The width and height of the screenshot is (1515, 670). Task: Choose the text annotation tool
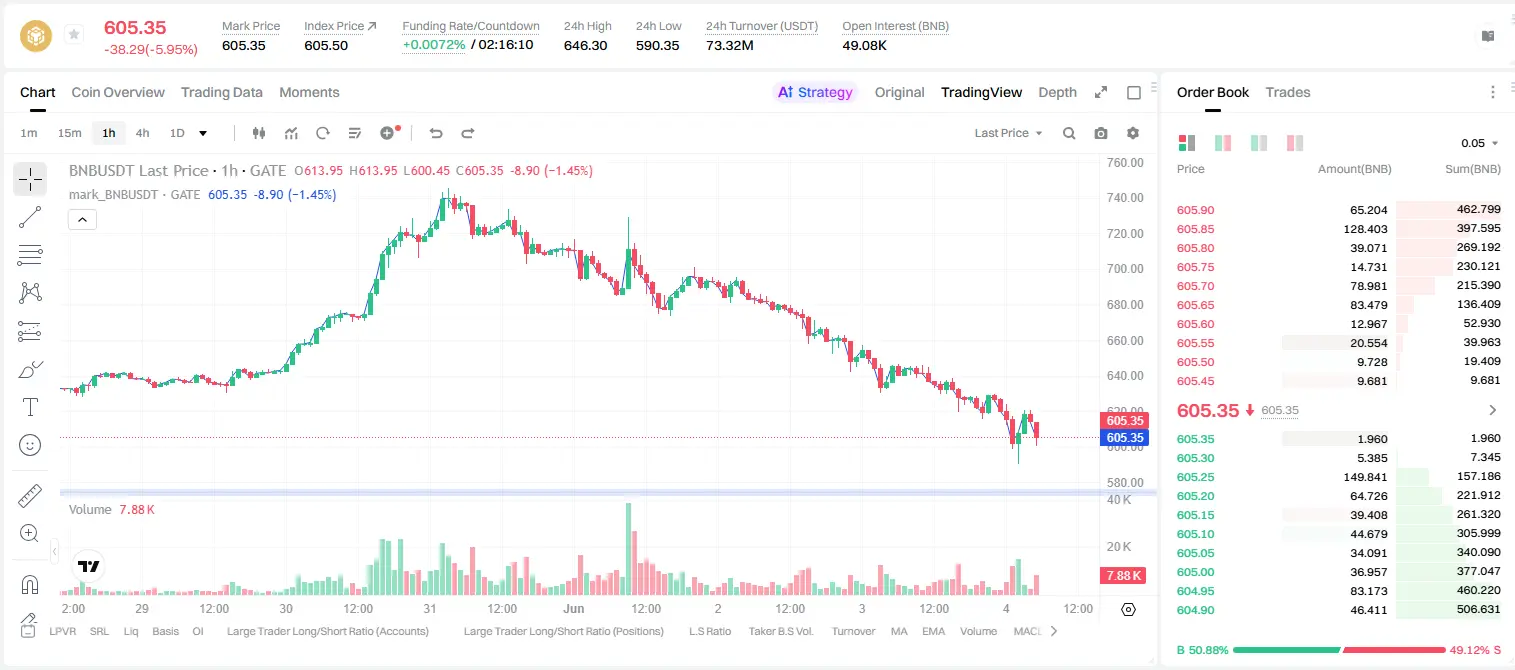pos(30,407)
